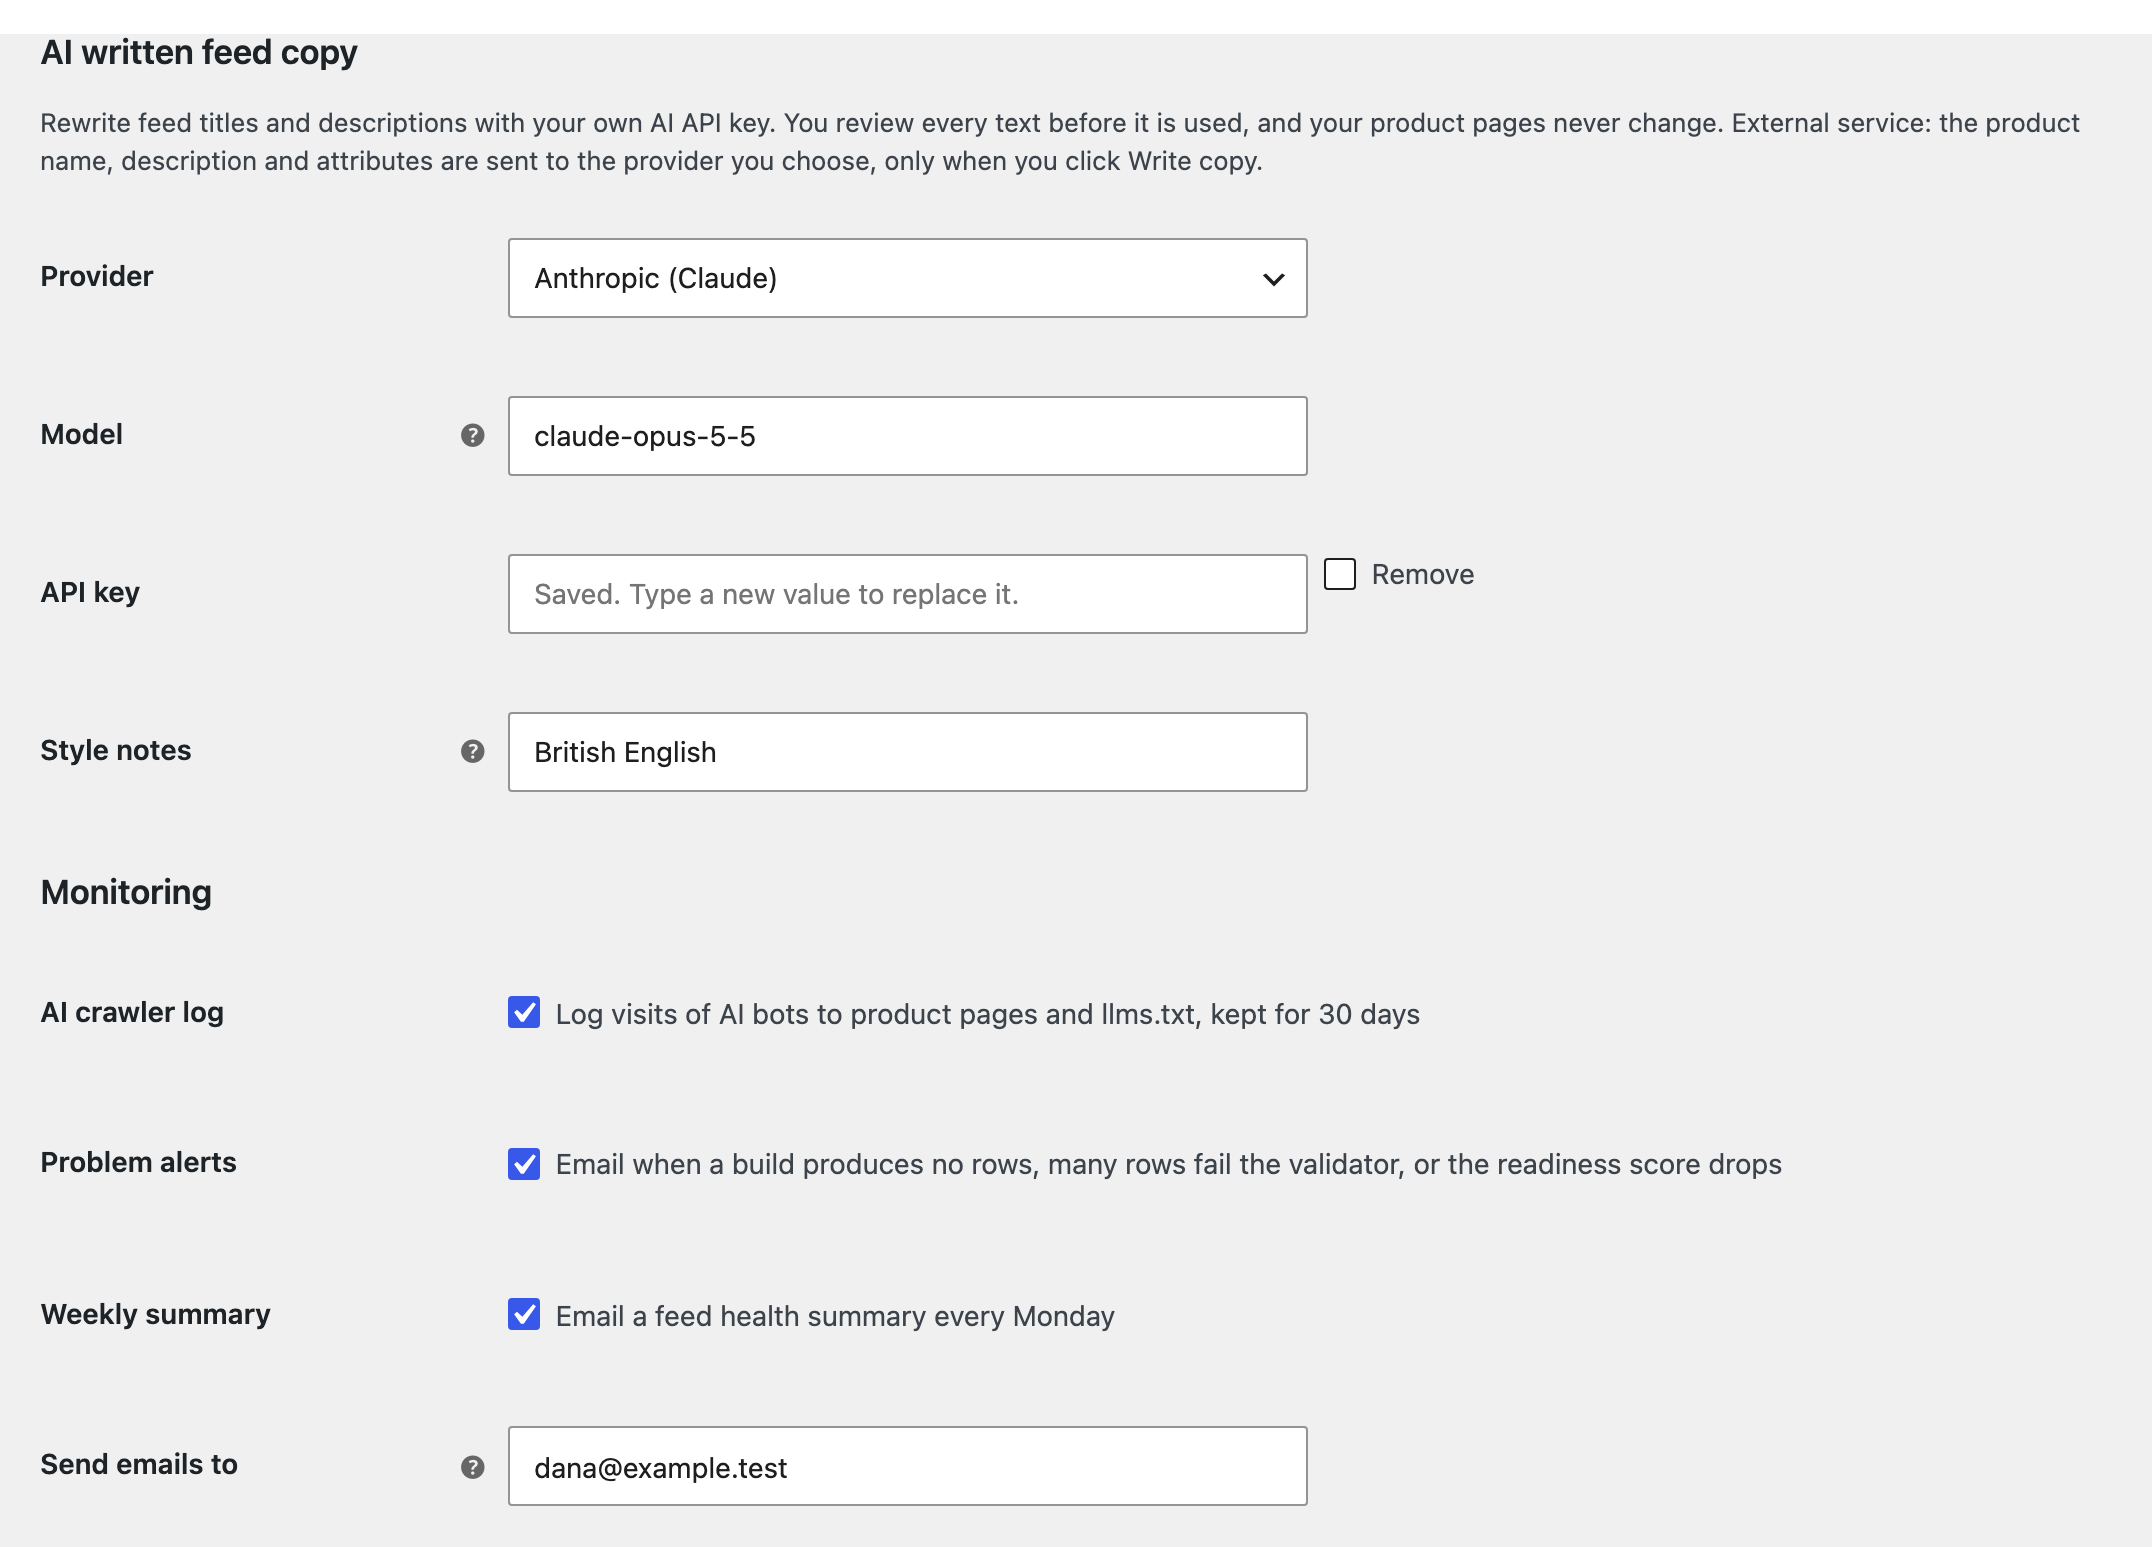The width and height of the screenshot is (2152, 1547).
Task: Click the 'AI crawler log' label
Action: click(132, 1012)
